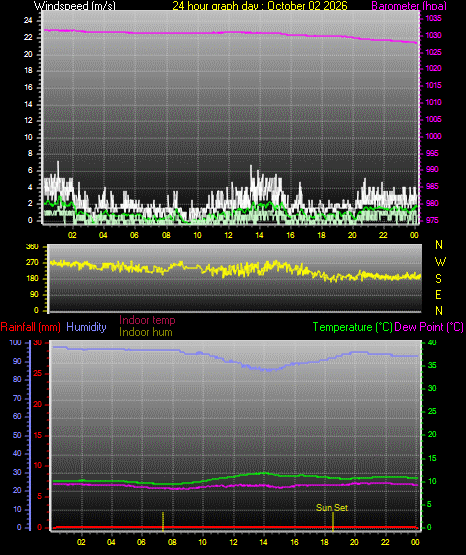The width and height of the screenshot is (466, 555).
Task: Click the "Dew Point (°C)" legend label
Action: (429, 327)
